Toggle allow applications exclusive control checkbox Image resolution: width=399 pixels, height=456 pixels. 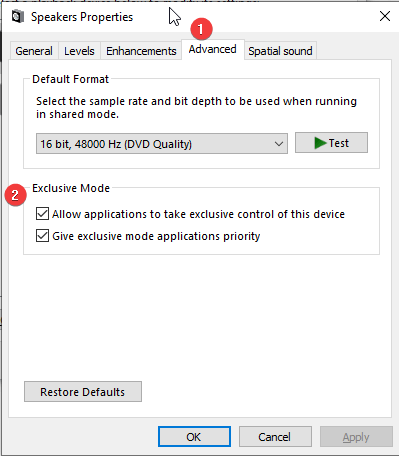coord(42,214)
